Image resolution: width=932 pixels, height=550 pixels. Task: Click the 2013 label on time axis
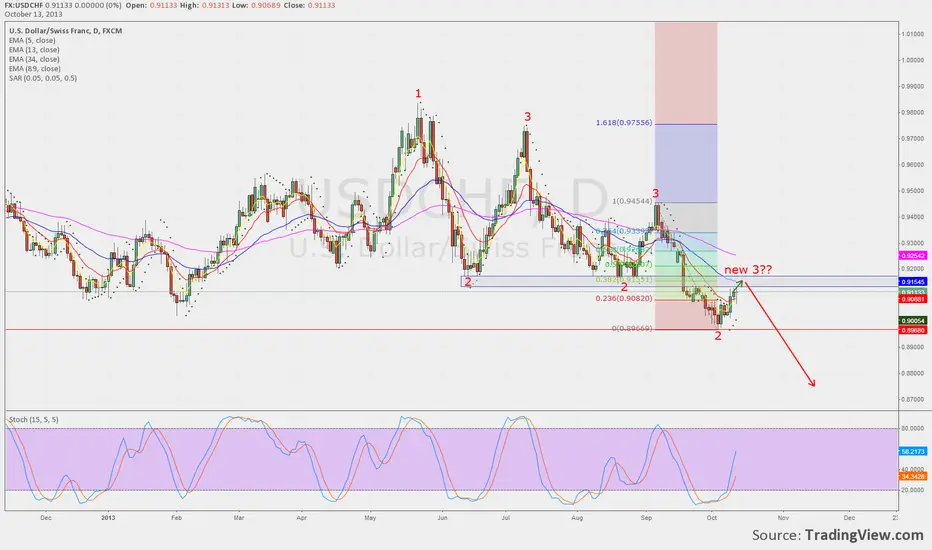pyautogui.click(x=108, y=518)
